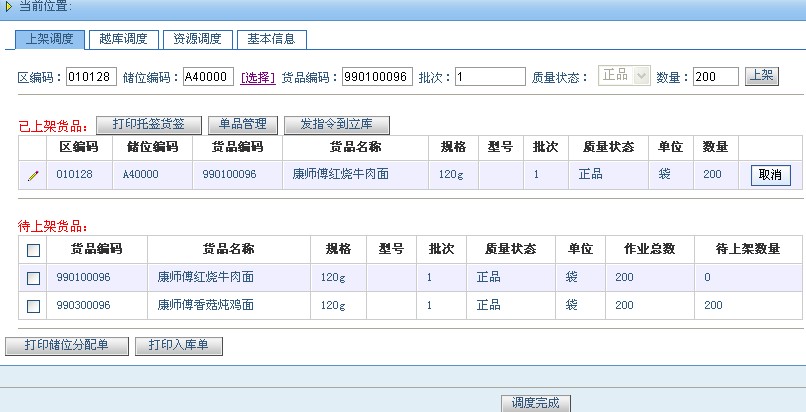
Task: Click 发指令到立库 button
Action: [x=337, y=124]
